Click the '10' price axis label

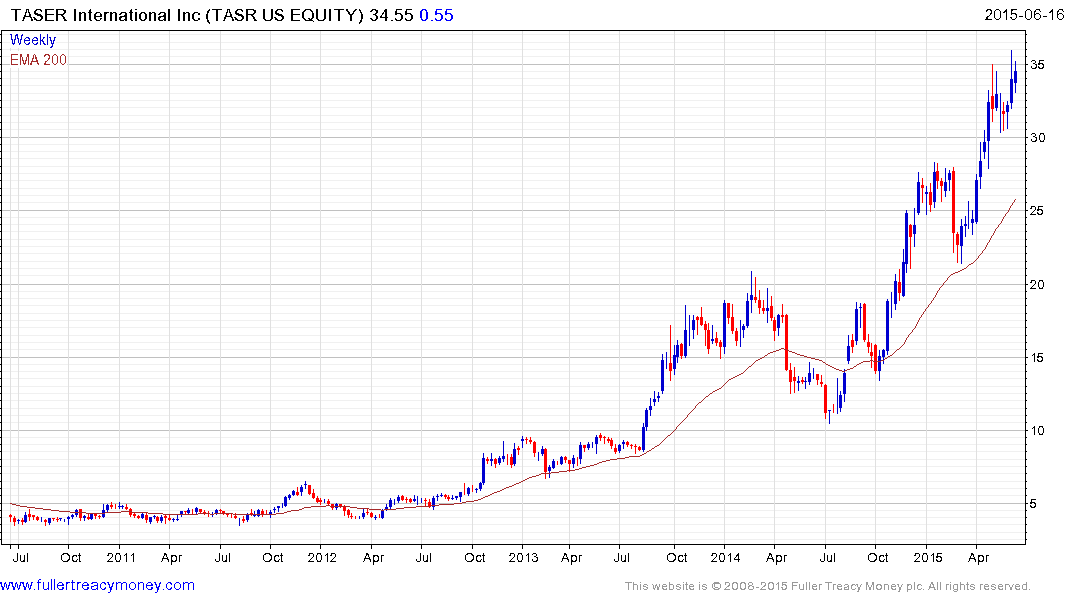click(x=1037, y=431)
